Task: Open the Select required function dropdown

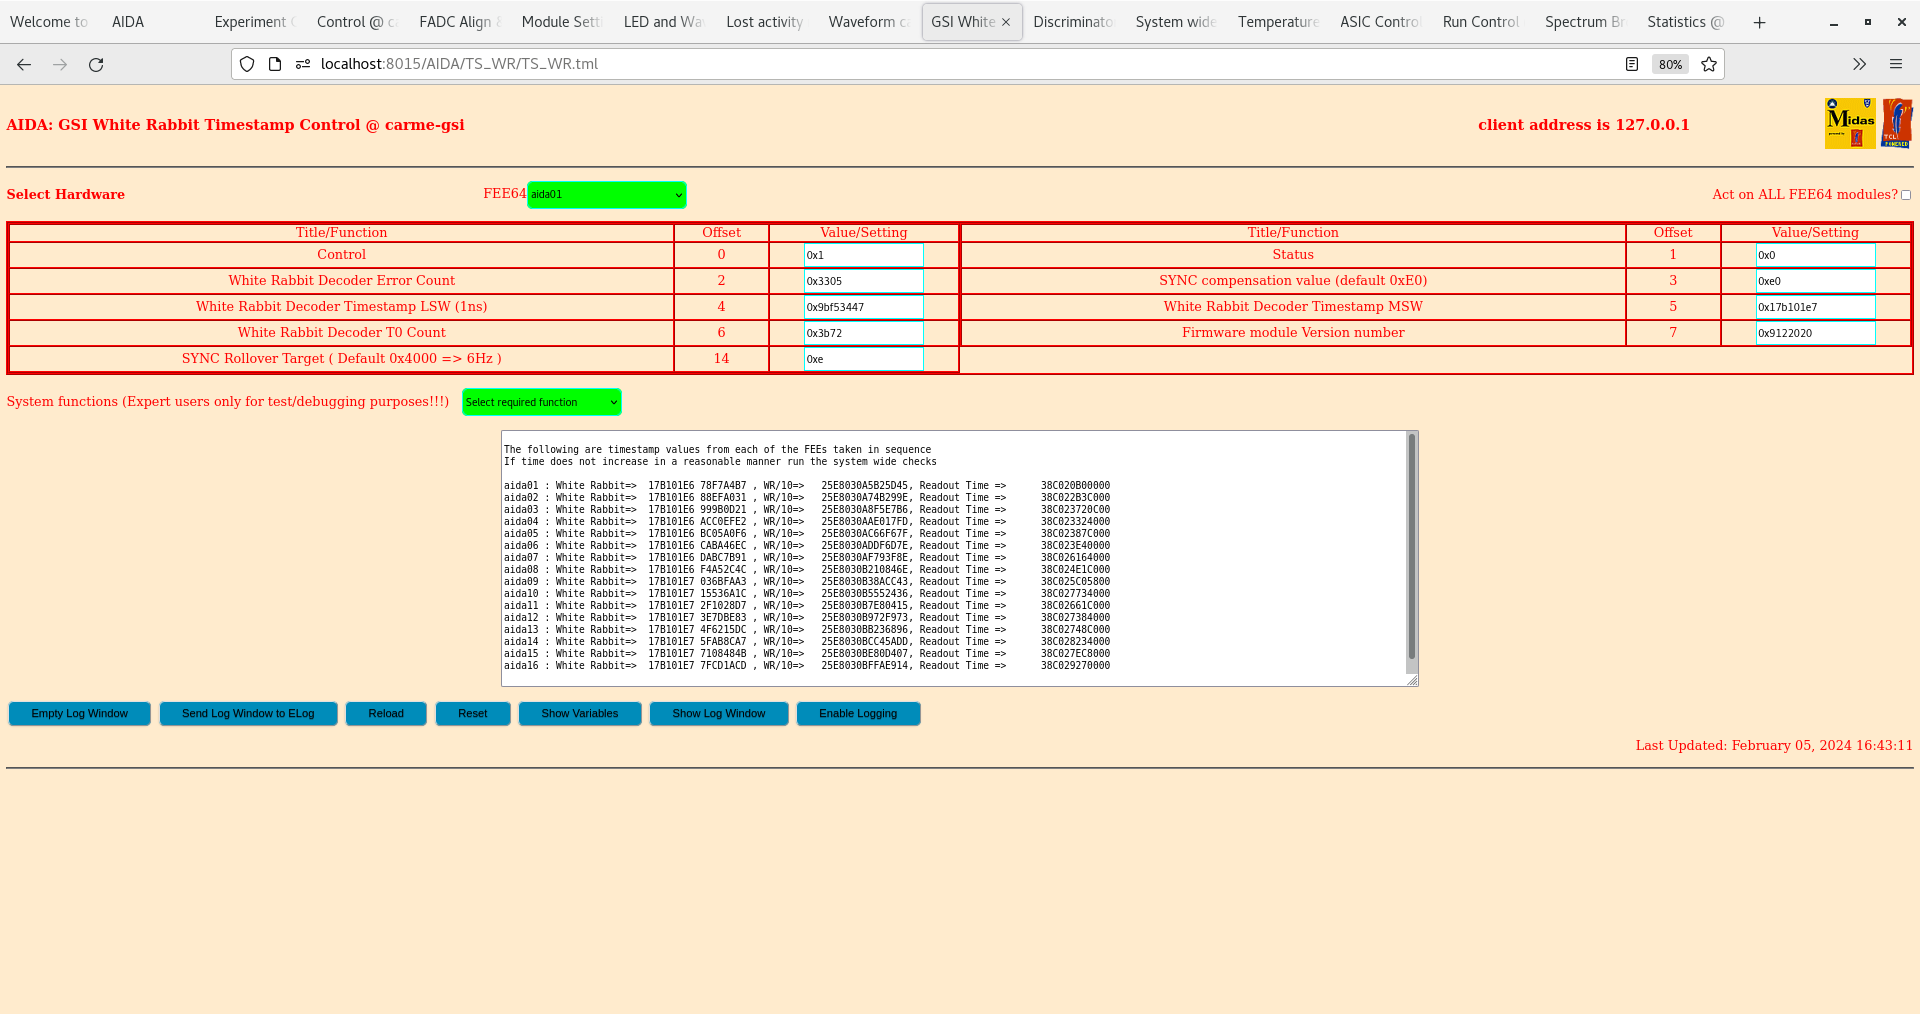Action: point(541,402)
